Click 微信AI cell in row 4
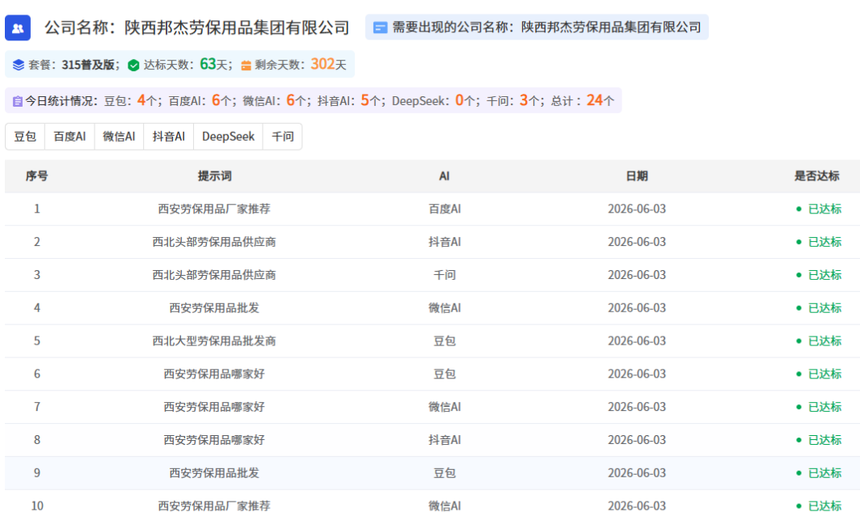Viewport: 860px width, 512px height. (445, 308)
